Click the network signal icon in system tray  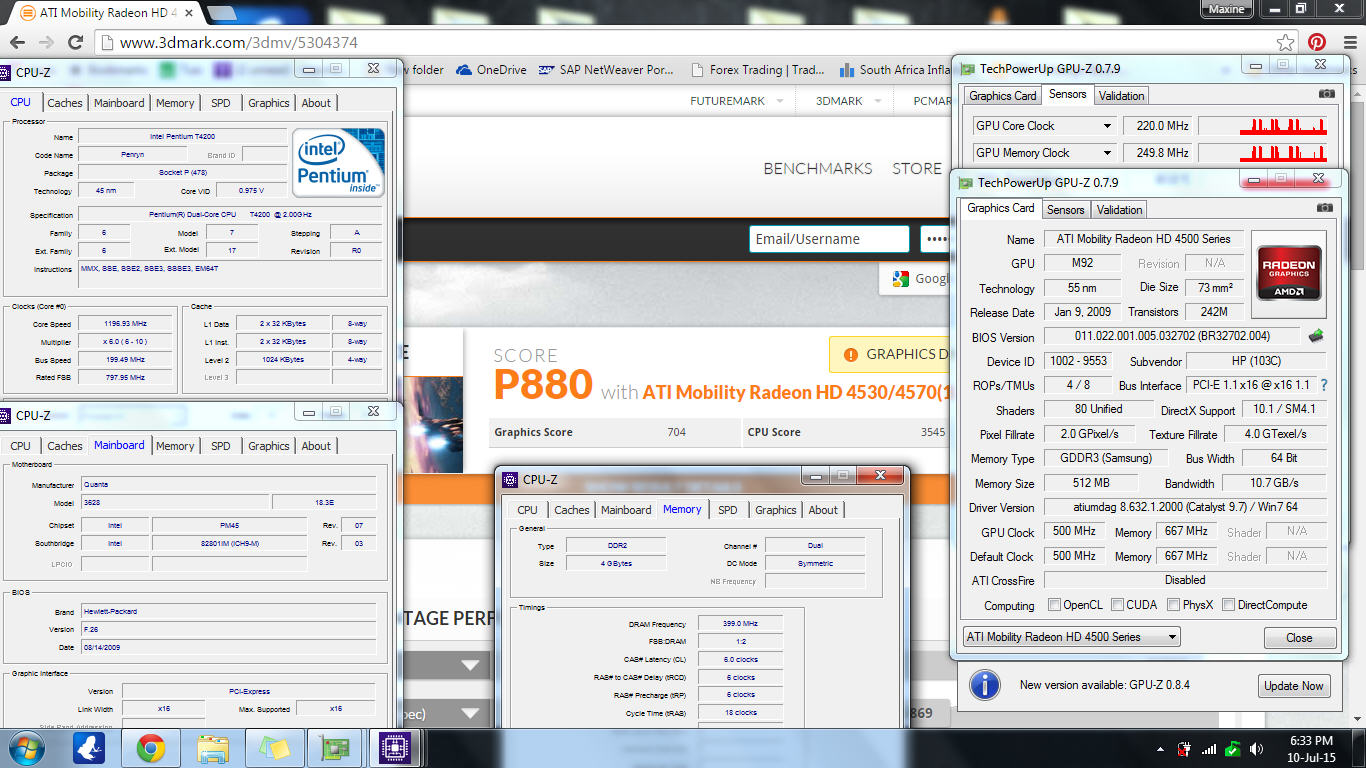(1209, 748)
